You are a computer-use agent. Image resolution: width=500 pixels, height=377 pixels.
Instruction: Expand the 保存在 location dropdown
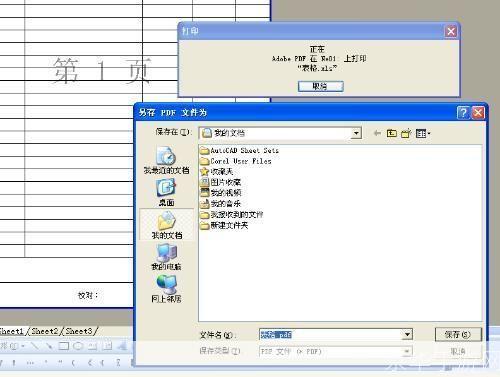[356, 133]
